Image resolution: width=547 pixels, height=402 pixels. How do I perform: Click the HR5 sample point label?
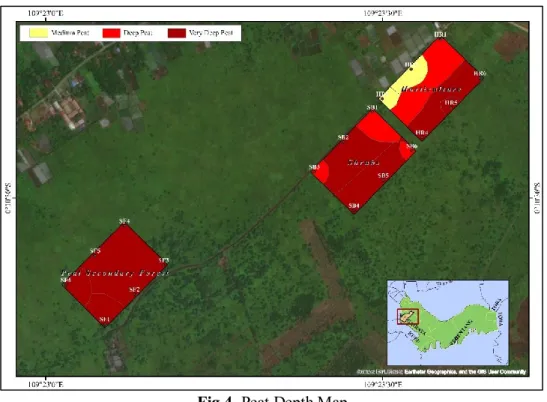click(451, 103)
